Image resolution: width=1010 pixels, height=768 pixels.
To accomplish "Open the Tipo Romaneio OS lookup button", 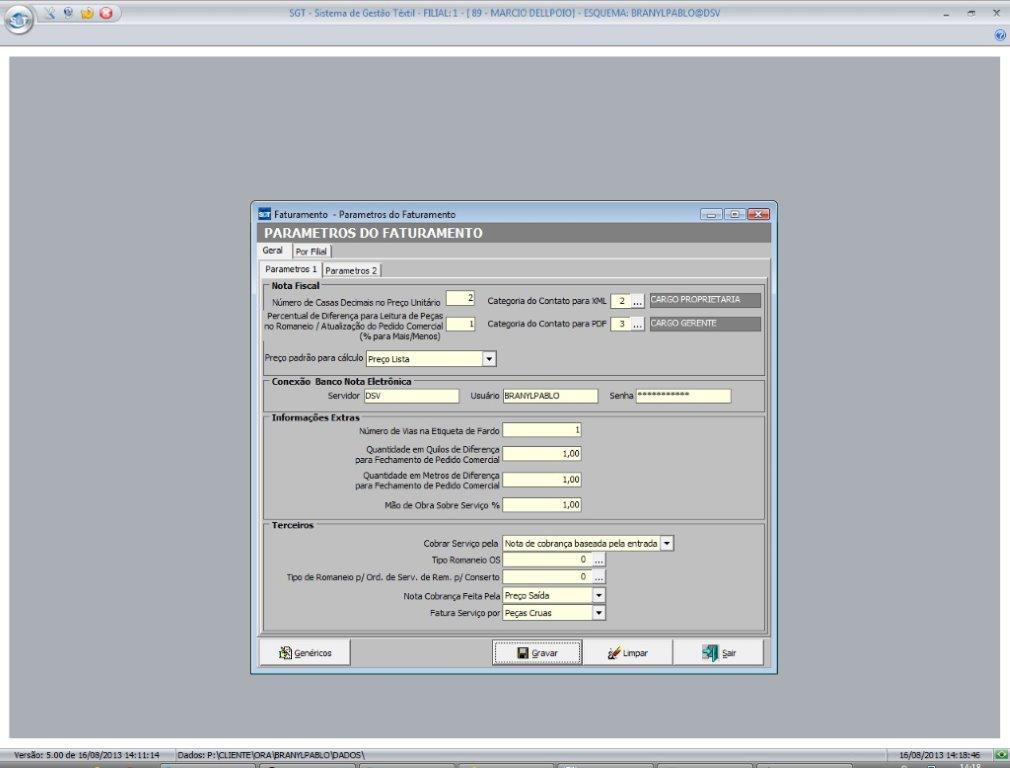I will [x=598, y=560].
